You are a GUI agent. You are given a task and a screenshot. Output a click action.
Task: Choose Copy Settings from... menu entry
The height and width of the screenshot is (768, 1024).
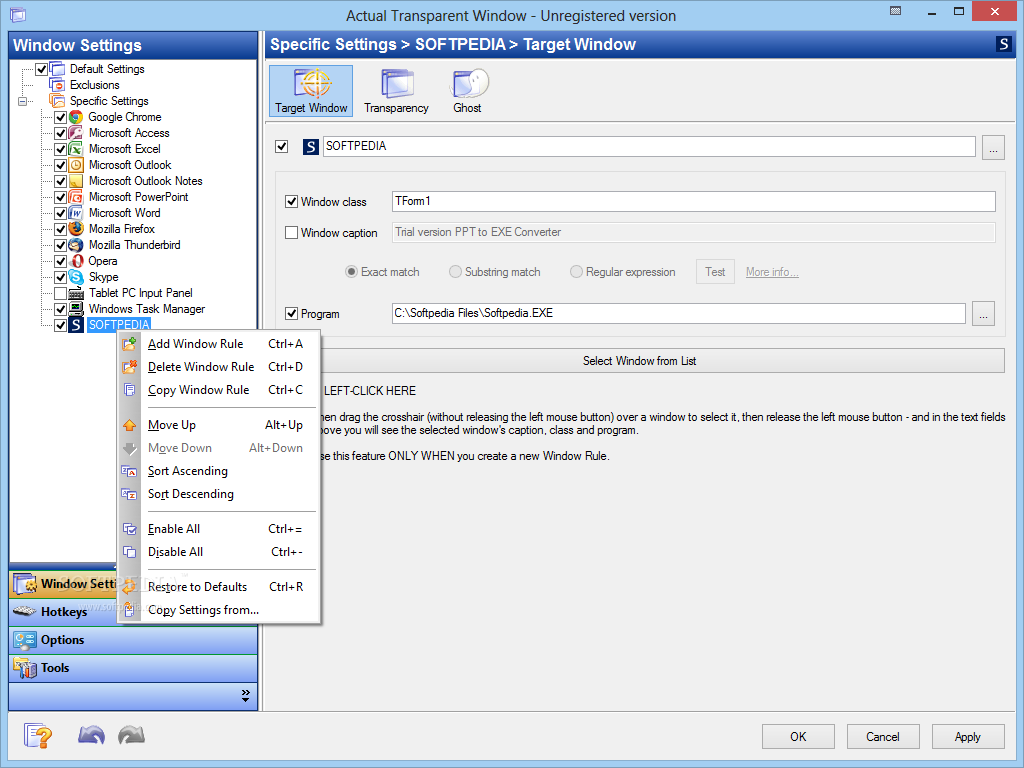click(219, 609)
